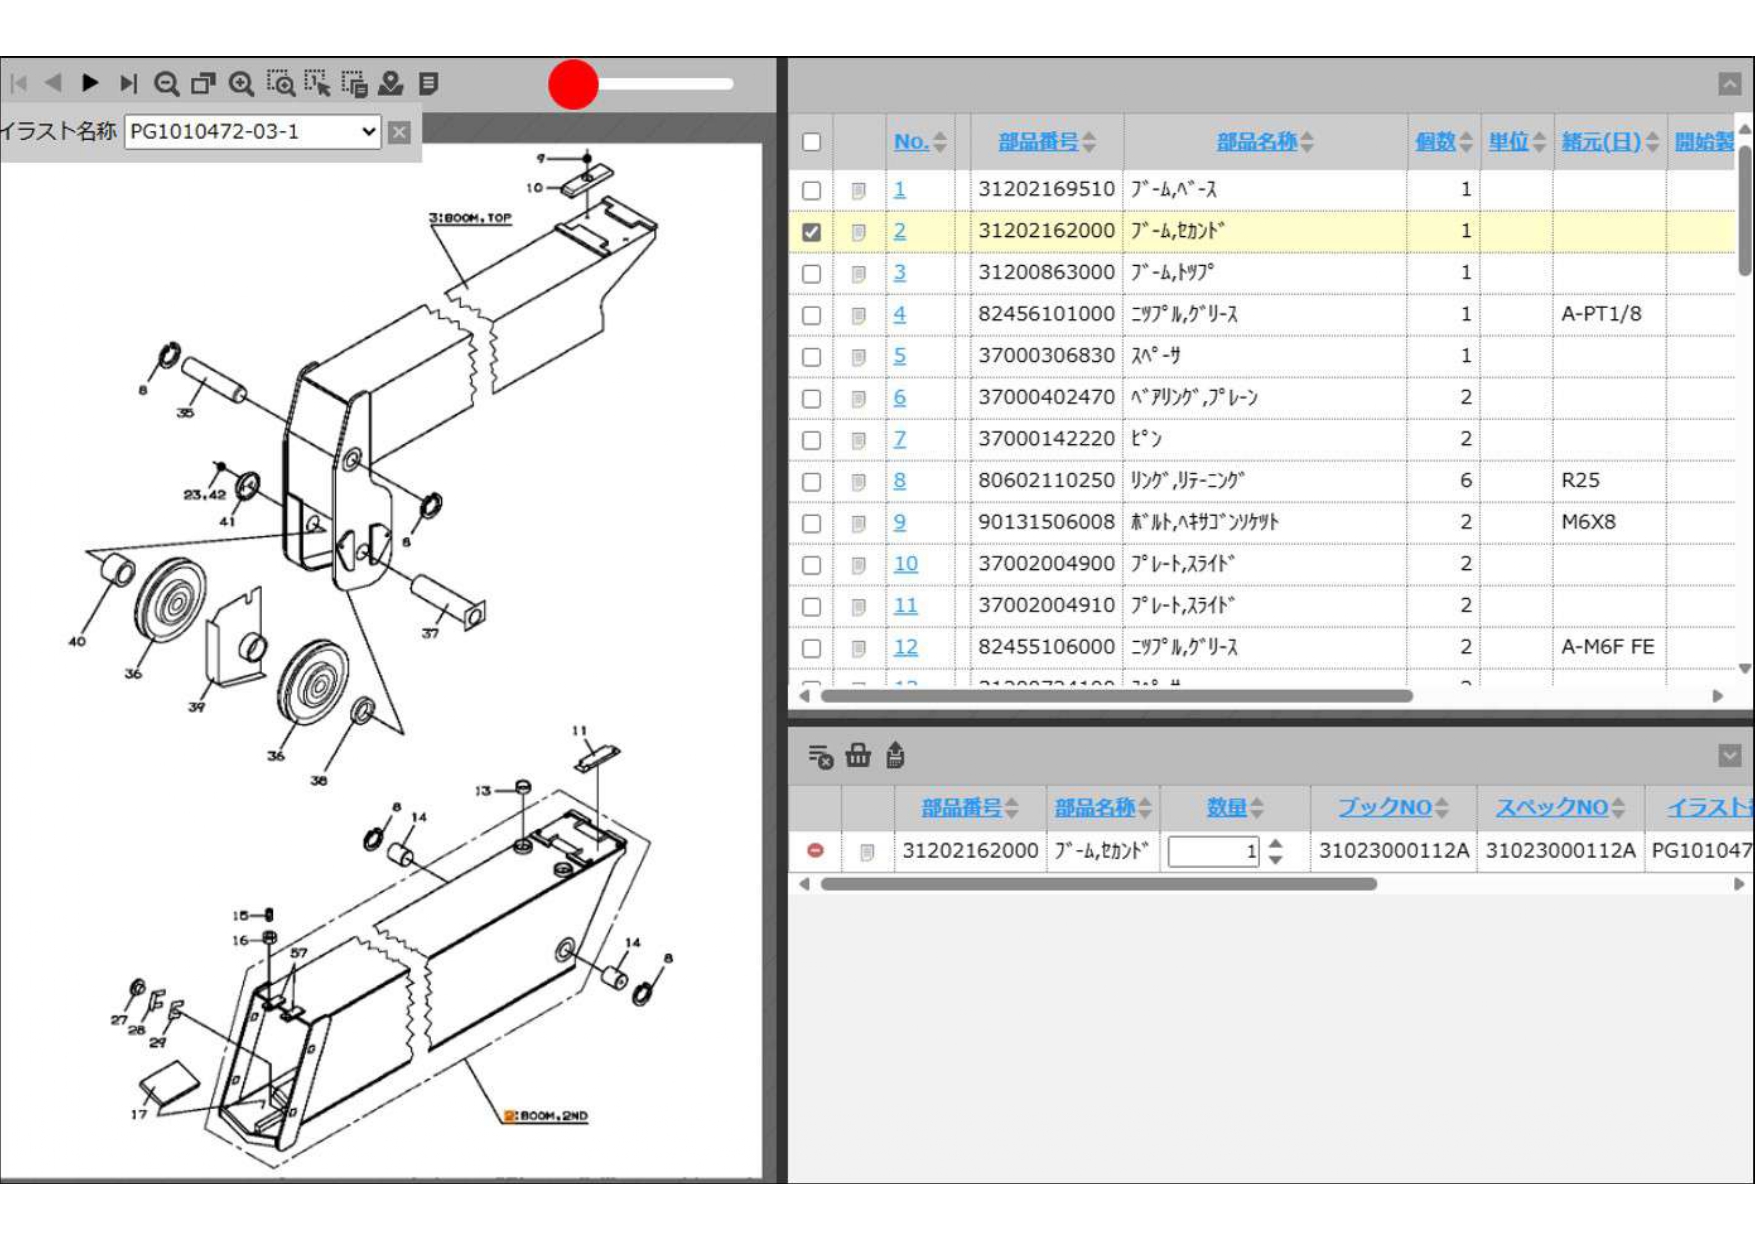Go to the next illustration with play arrow
Image resolution: width=1755 pixels, height=1240 pixels.
[90, 83]
